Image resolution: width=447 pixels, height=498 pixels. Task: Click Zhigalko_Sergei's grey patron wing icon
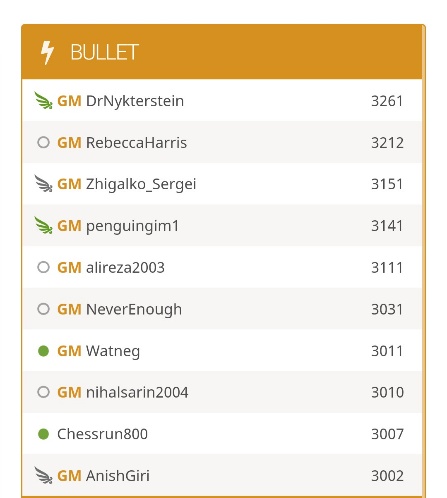43,184
